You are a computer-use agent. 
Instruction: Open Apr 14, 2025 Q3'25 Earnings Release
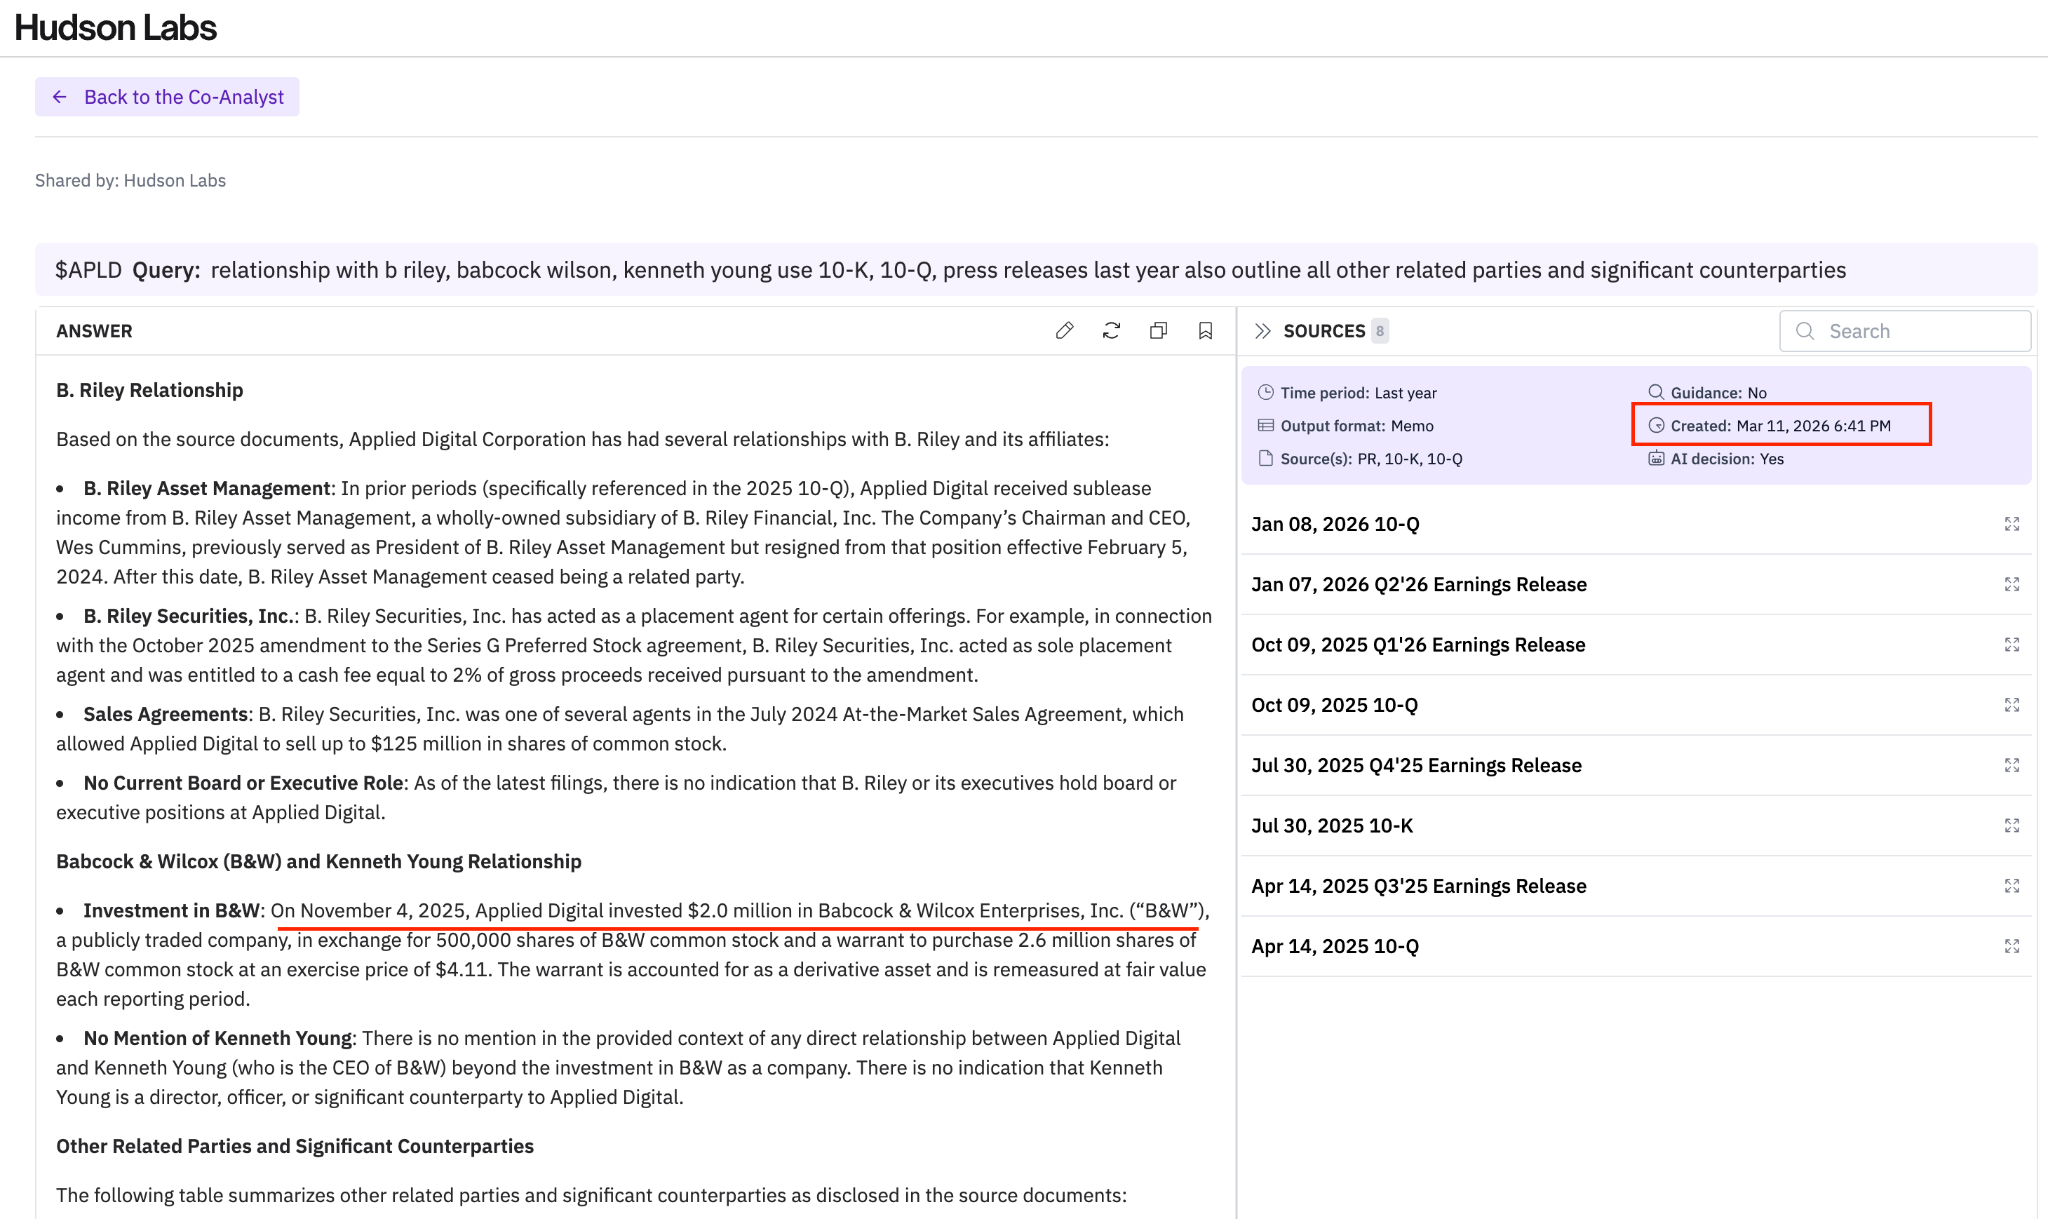click(x=1418, y=886)
